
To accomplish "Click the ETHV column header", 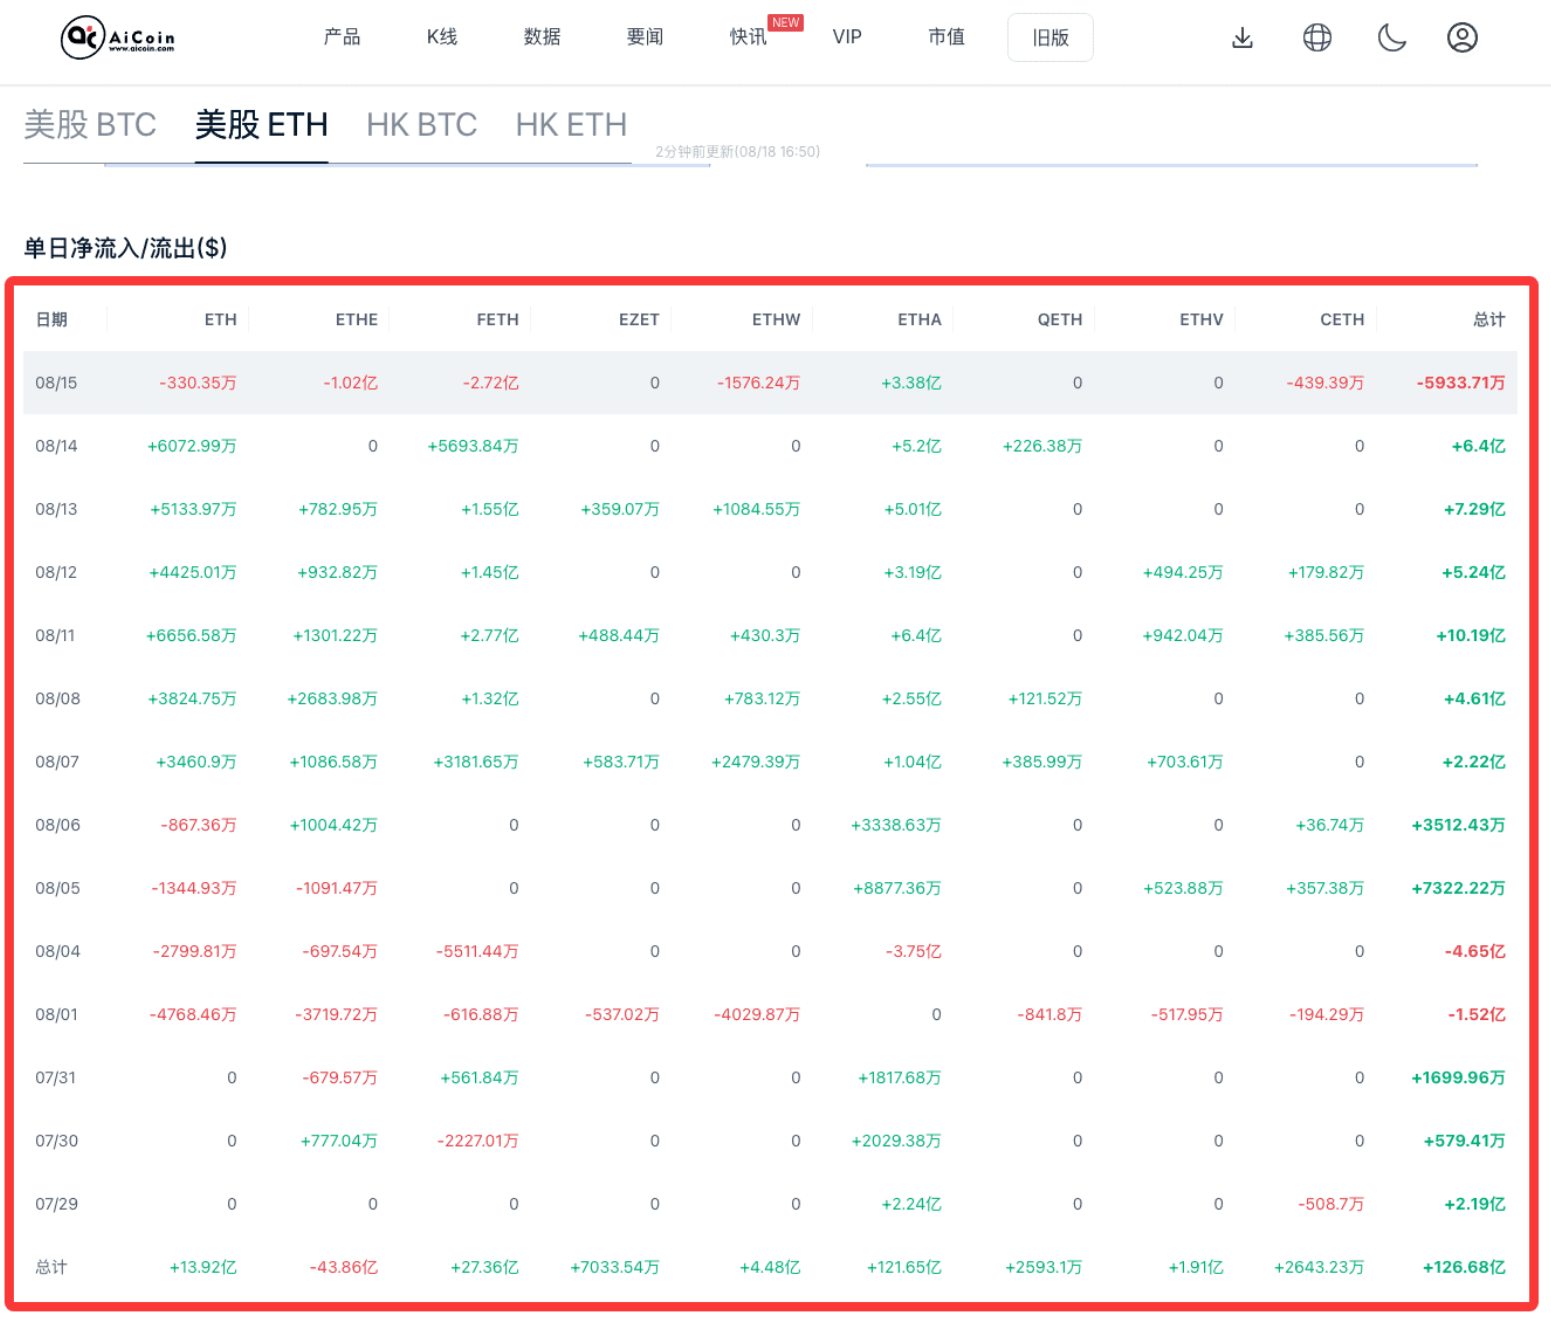I will (x=1201, y=319).
